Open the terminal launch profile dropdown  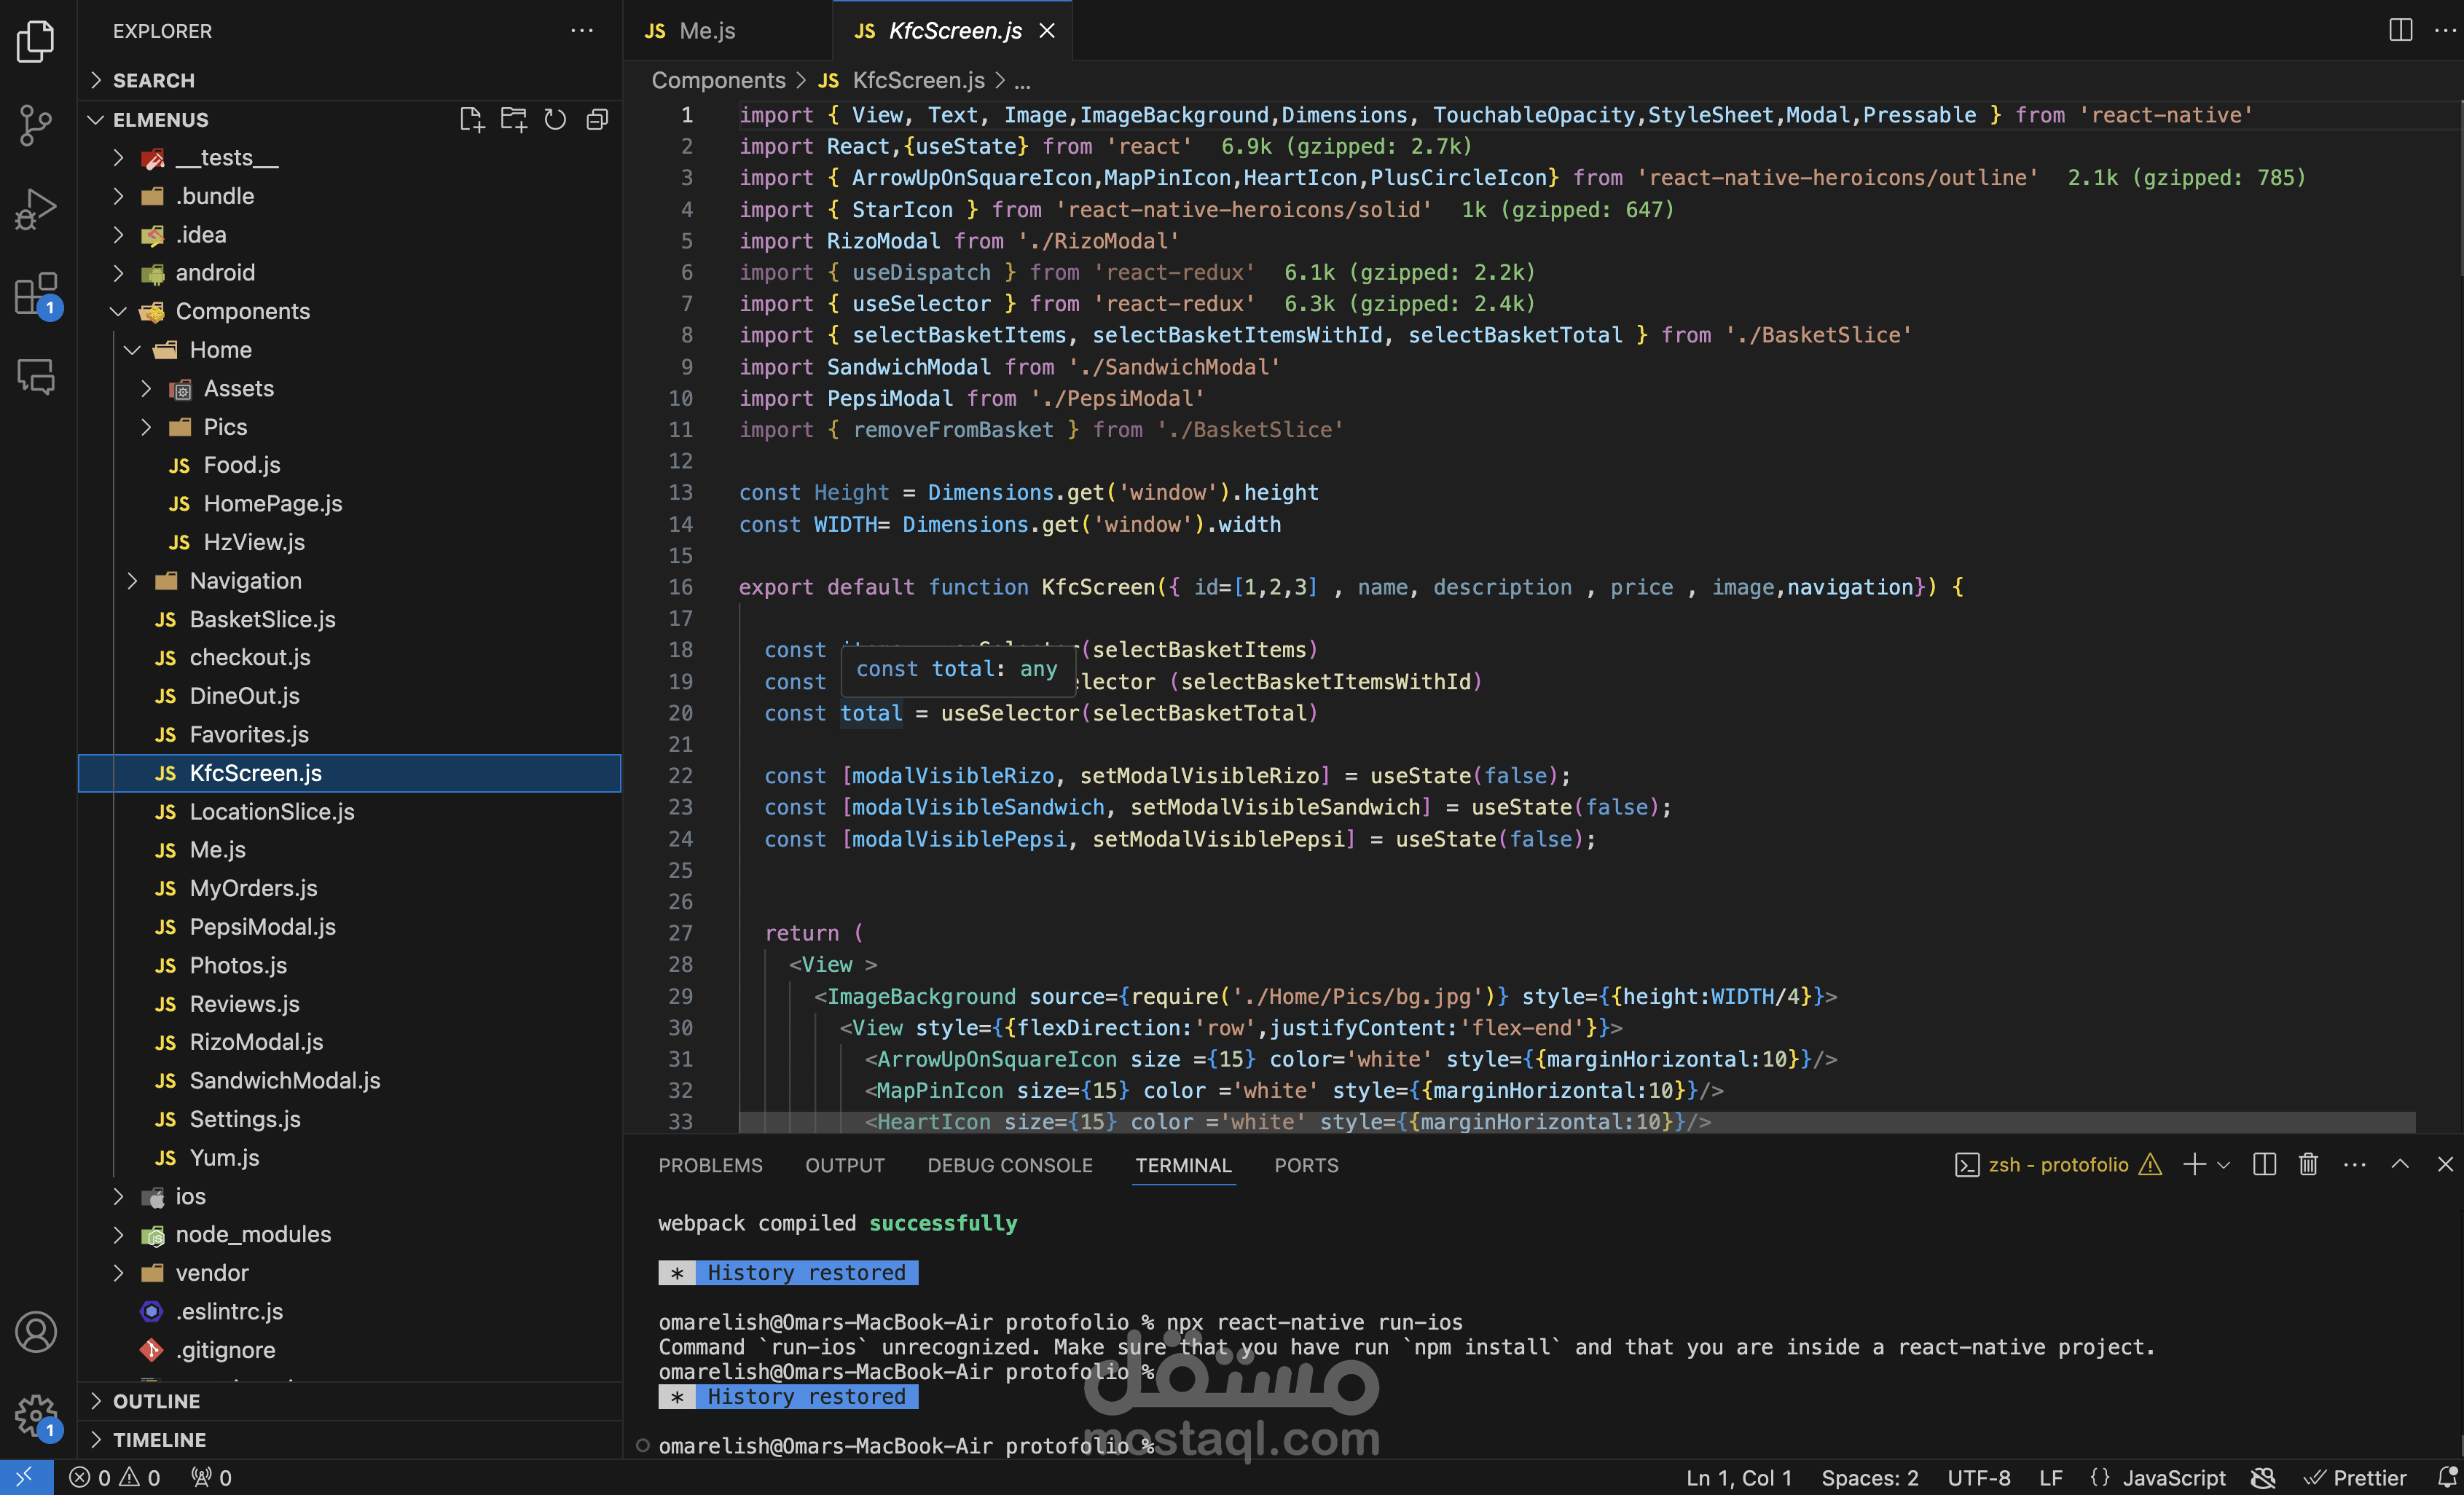click(x=2224, y=1165)
